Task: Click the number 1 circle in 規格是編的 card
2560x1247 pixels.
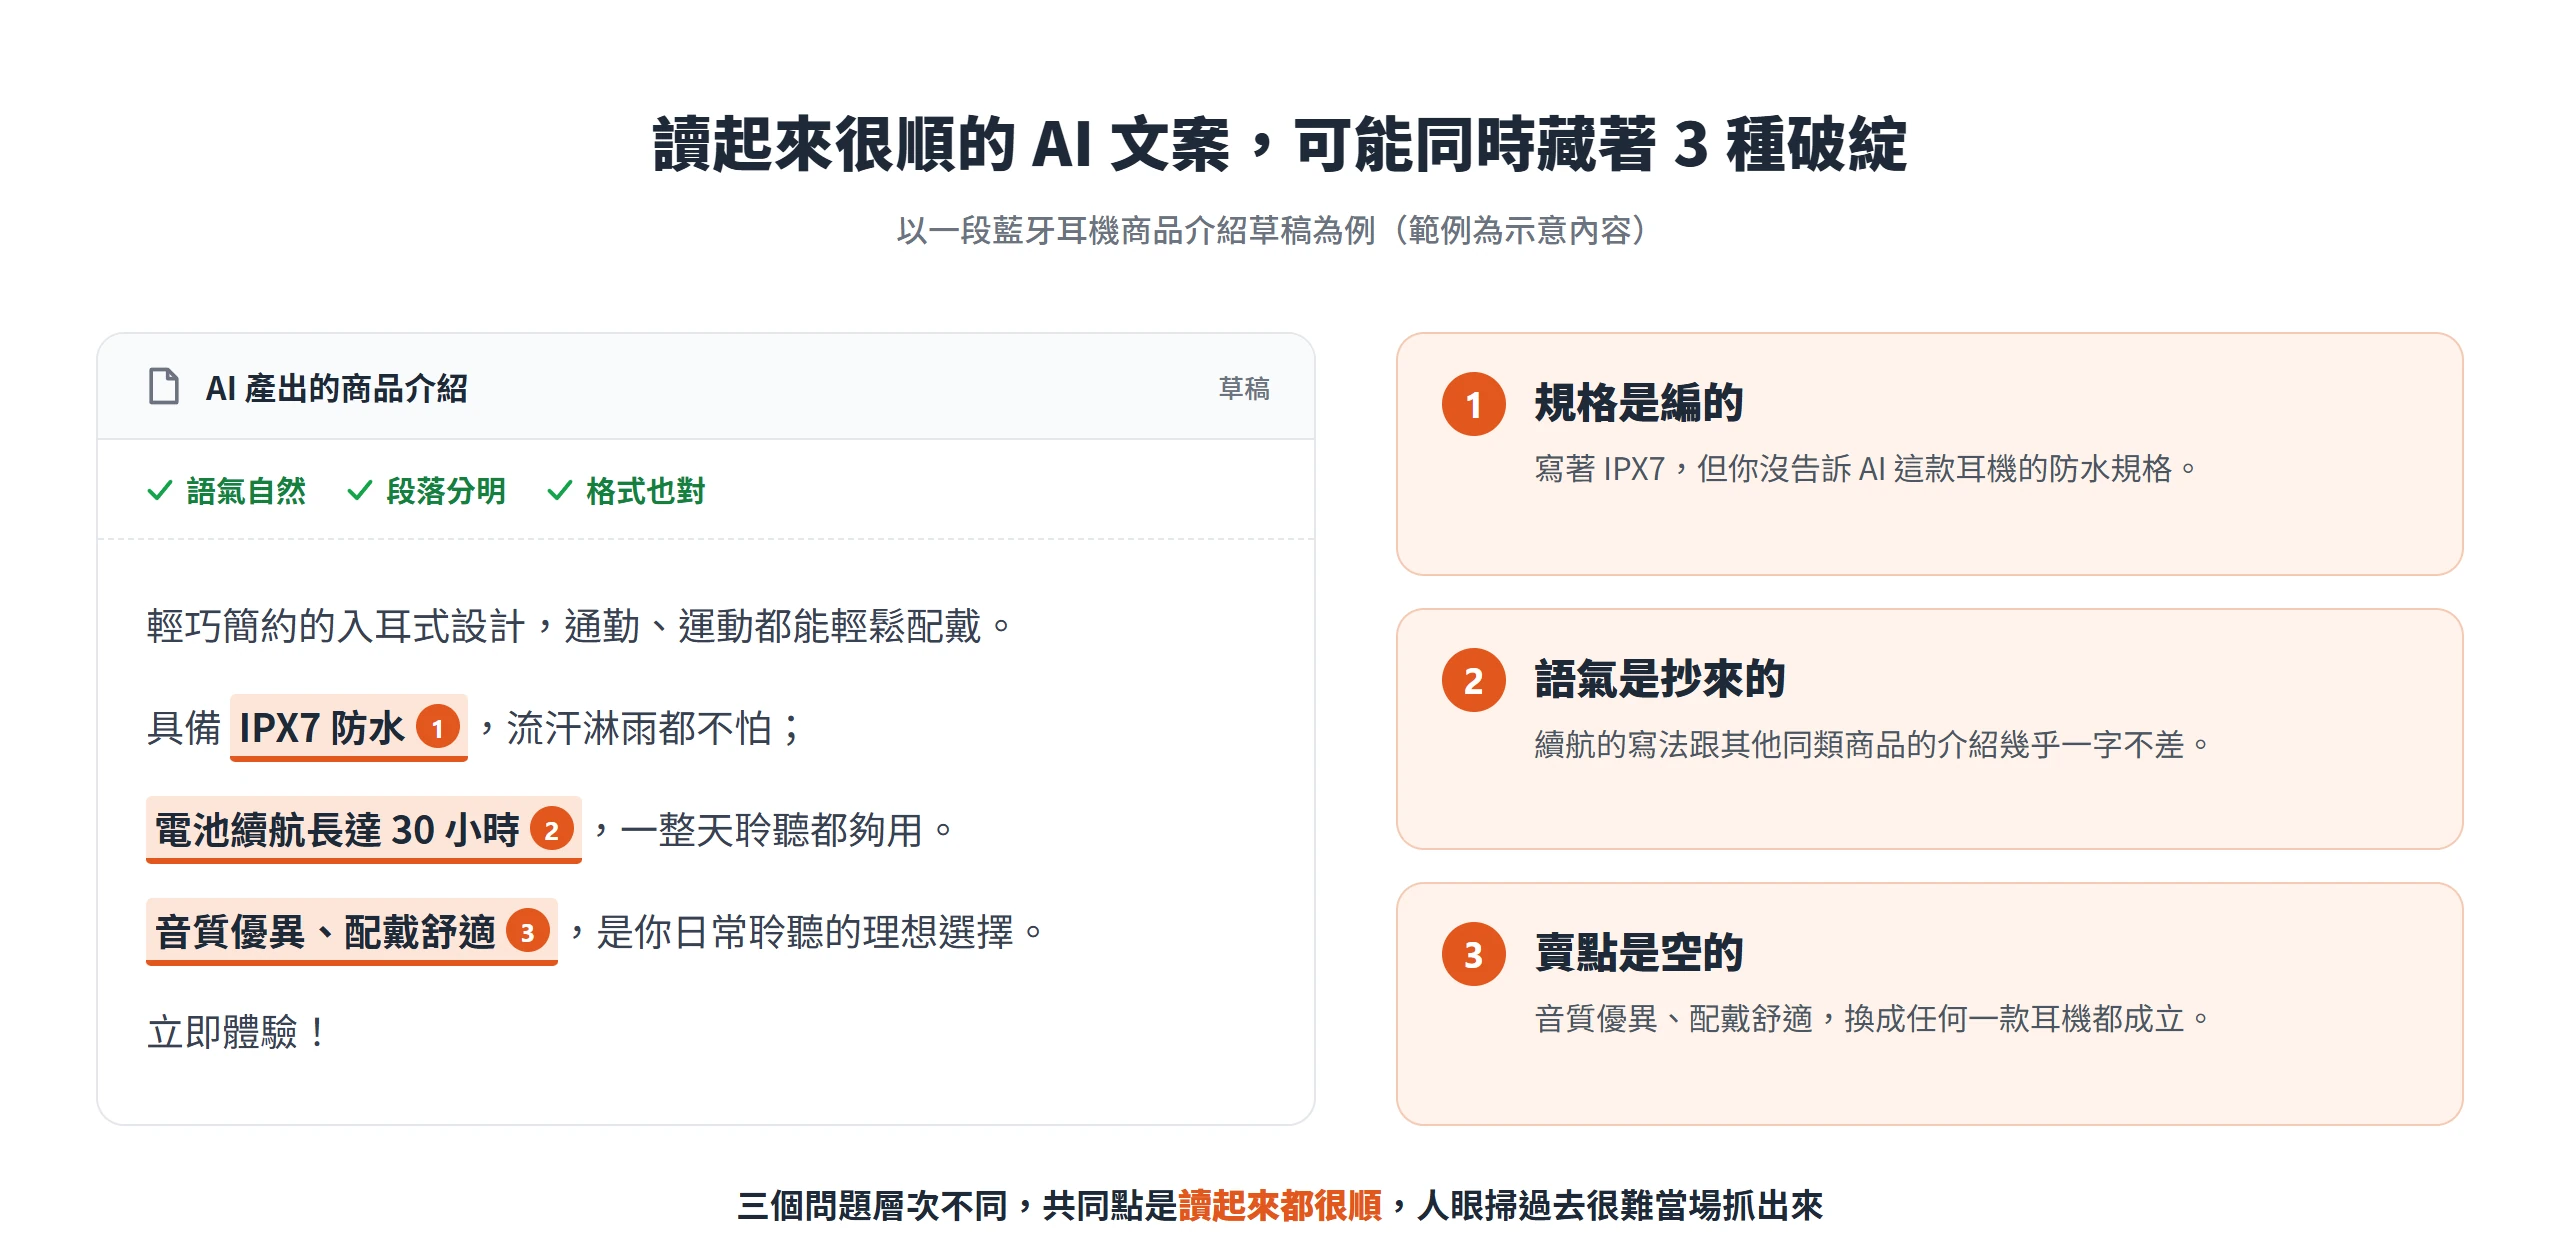Action: [1473, 404]
